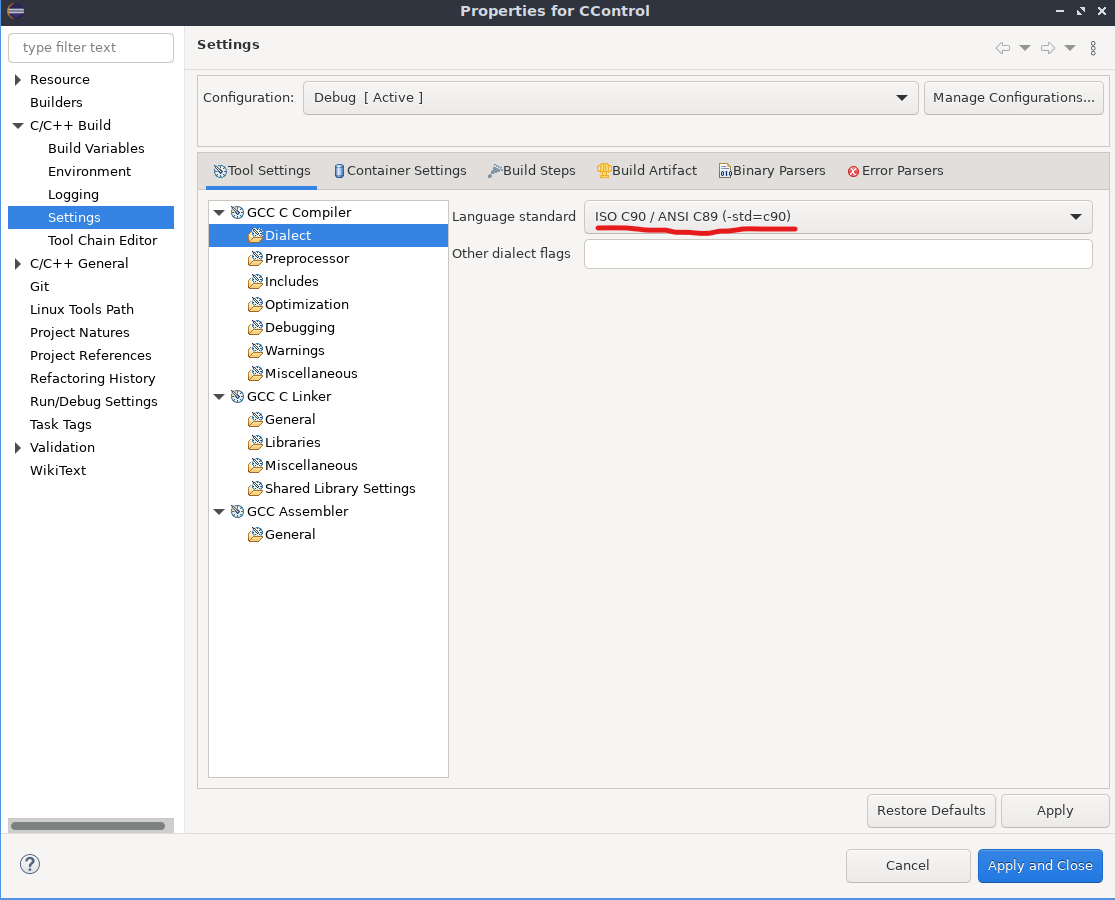Click the hammer icon on Build Steps tab
Viewport: 1115px width, 900px height.
point(494,170)
